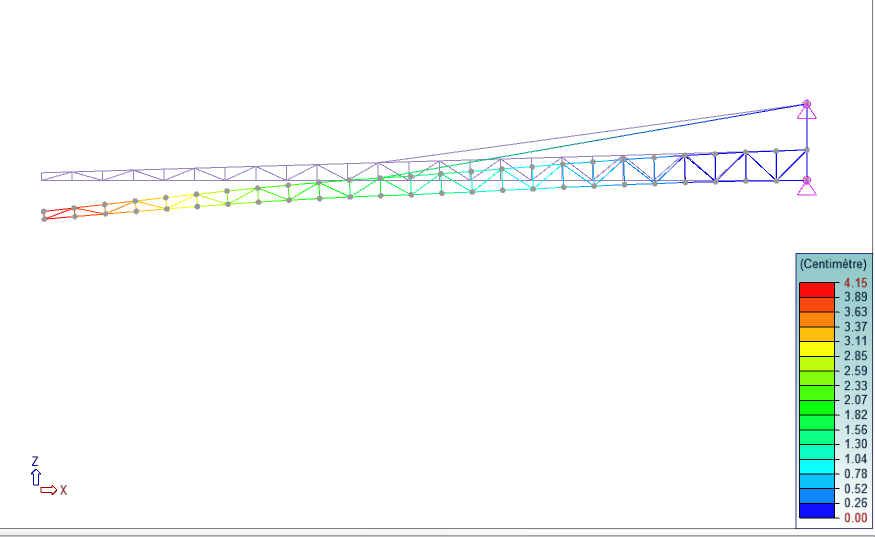Select the lower pinned support symbol
875x537 pixels.
pos(806,187)
